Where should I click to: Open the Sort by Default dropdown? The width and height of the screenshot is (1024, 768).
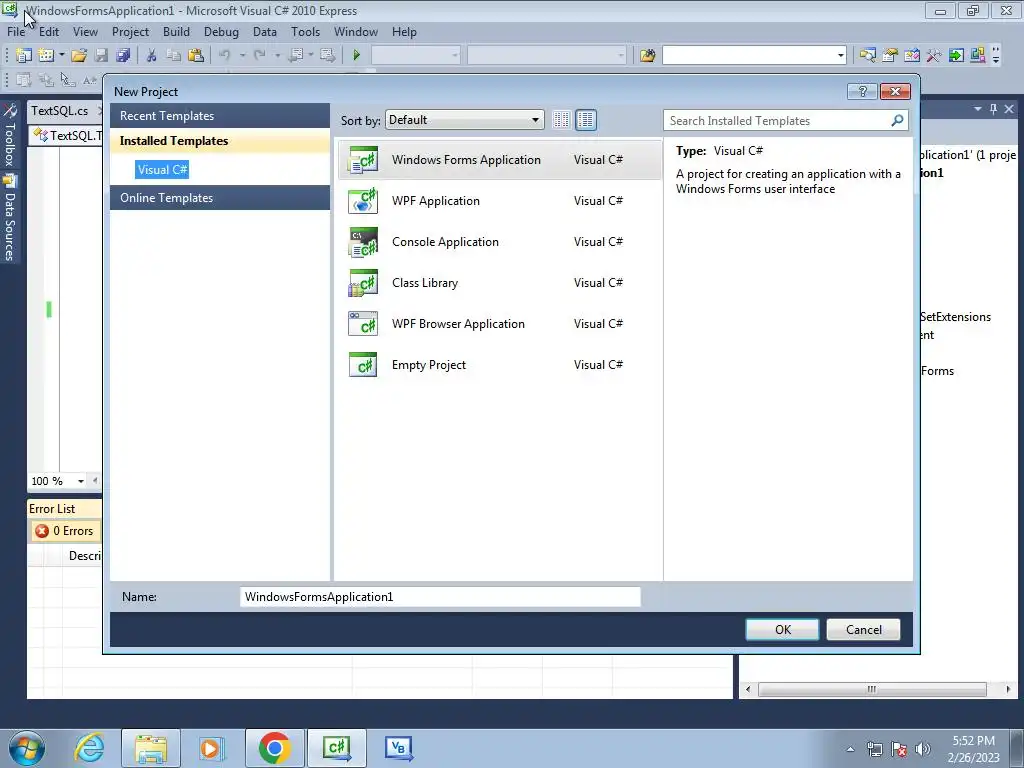point(464,120)
